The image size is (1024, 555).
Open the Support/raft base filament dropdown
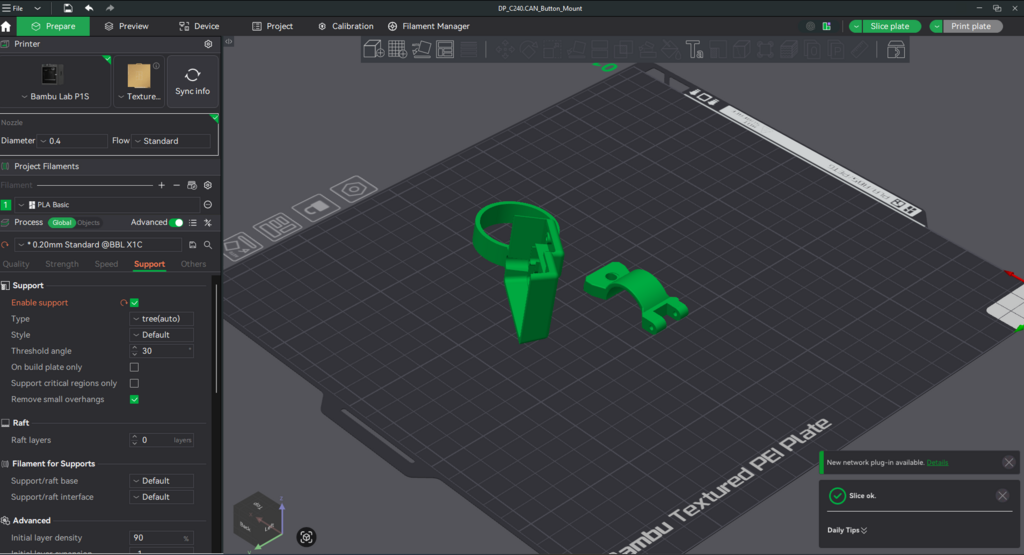161,481
